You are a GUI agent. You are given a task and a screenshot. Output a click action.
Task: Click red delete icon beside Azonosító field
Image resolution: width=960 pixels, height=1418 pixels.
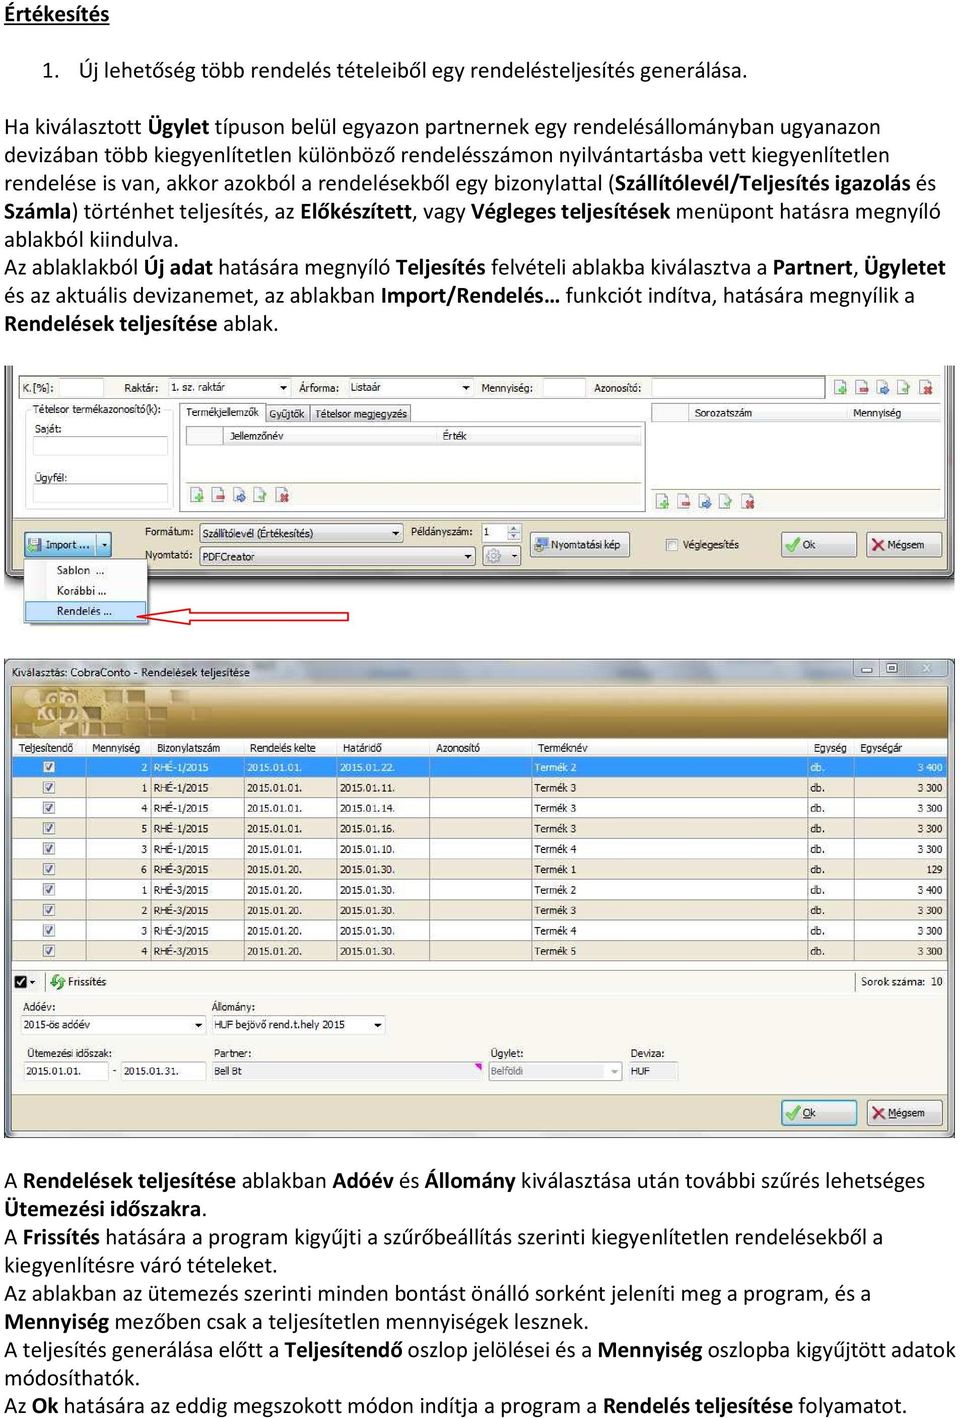862,387
